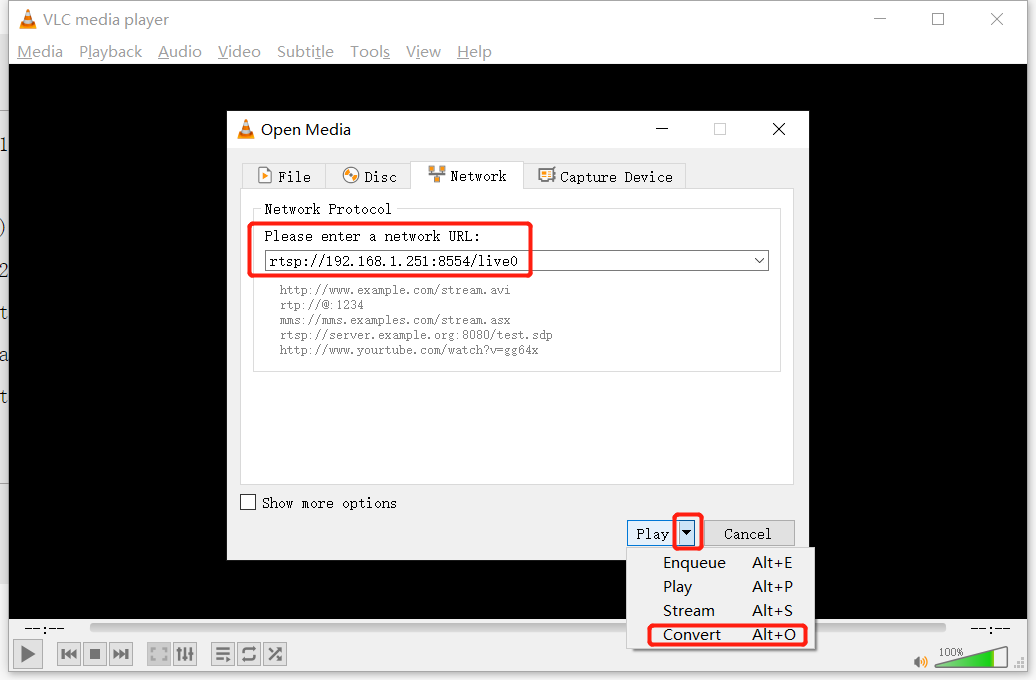The height and width of the screenshot is (680, 1036).
Task: Enable Show more options checkbox
Action: point(248,502)
